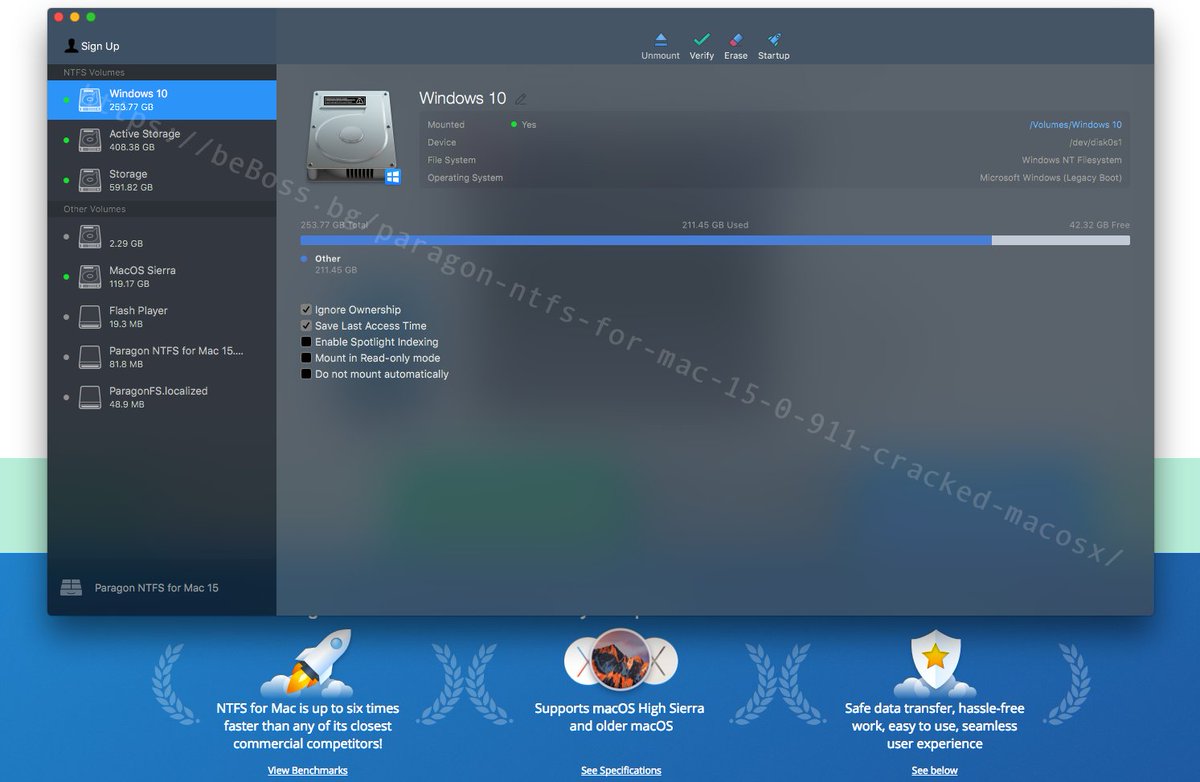Viewport: 1200px width, 782px height.
Task: Click the /dev/disk0s1 device value
Action: [1095, 143]
